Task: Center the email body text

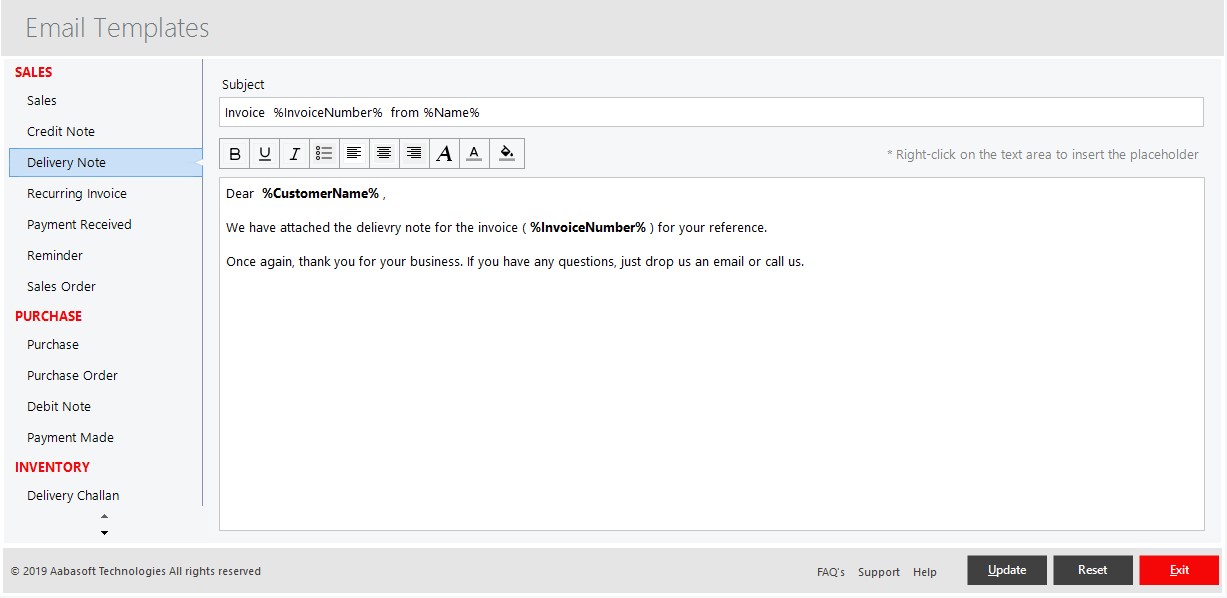Action: tap(384, 153)
